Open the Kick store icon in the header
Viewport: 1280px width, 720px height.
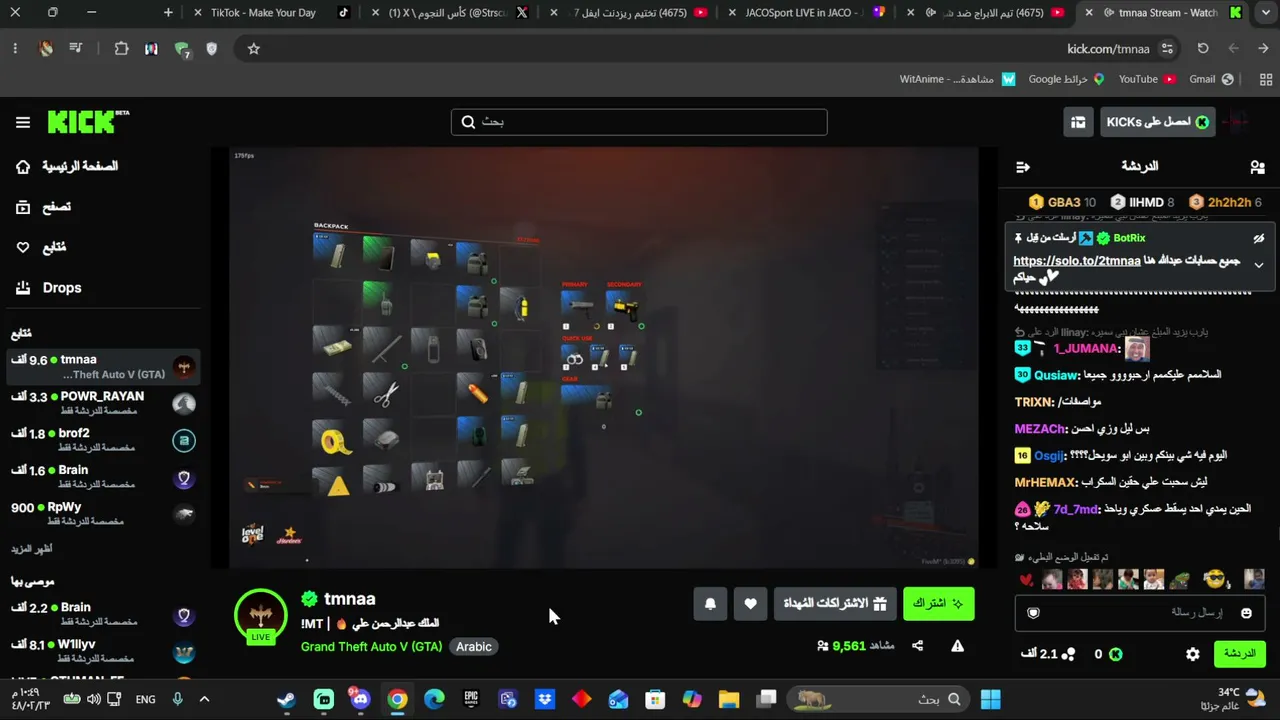coord(1078,122)
